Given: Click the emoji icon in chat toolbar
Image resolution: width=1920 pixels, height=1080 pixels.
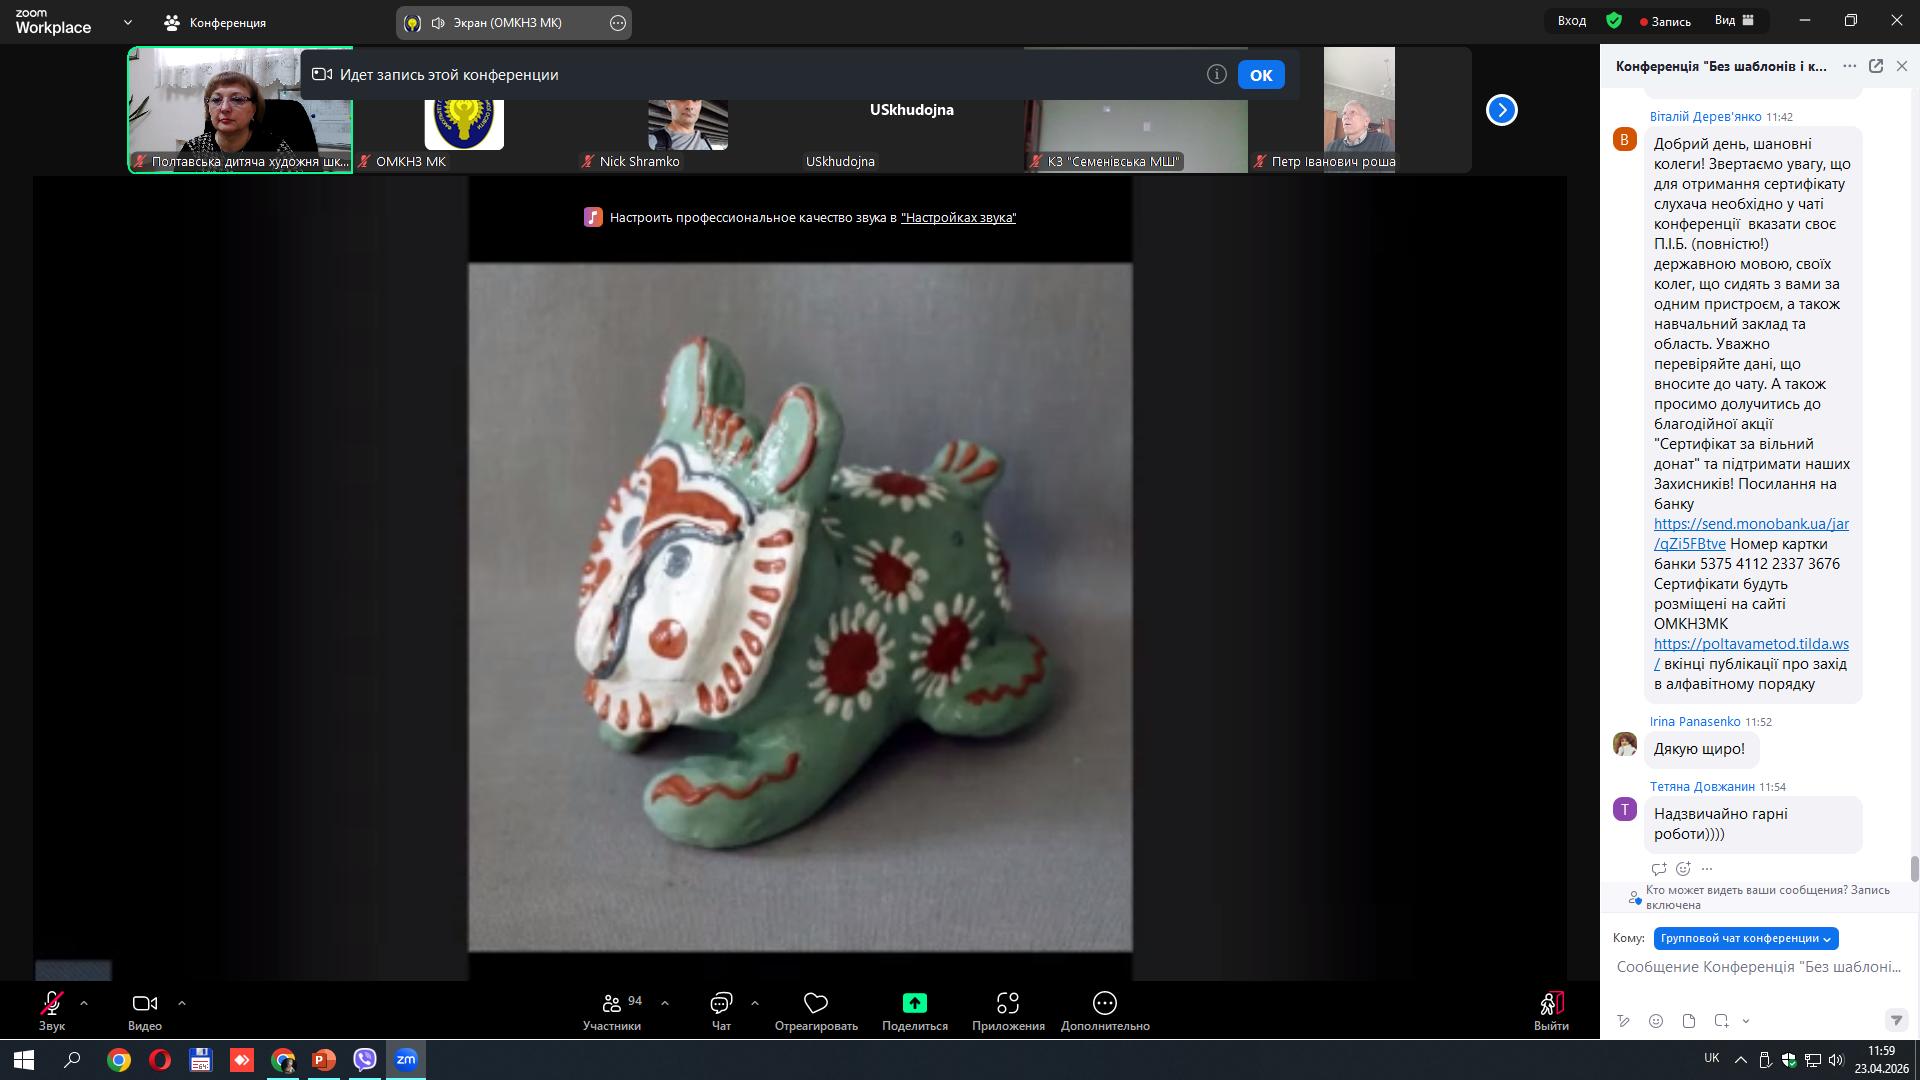Looking at the screenshot, I should [1656, 1021].
